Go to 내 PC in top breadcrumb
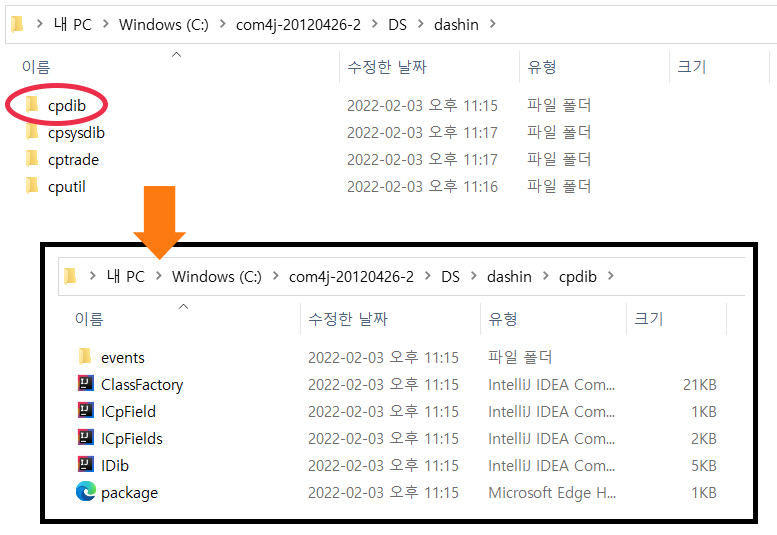777x535 pixels. pos(73,24)
